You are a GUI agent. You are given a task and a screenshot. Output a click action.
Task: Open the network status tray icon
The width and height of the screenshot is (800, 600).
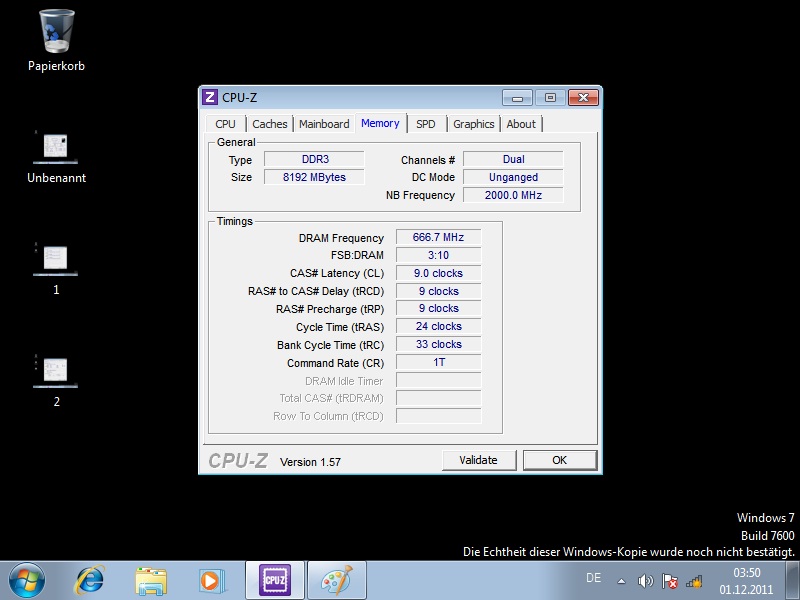694,581
